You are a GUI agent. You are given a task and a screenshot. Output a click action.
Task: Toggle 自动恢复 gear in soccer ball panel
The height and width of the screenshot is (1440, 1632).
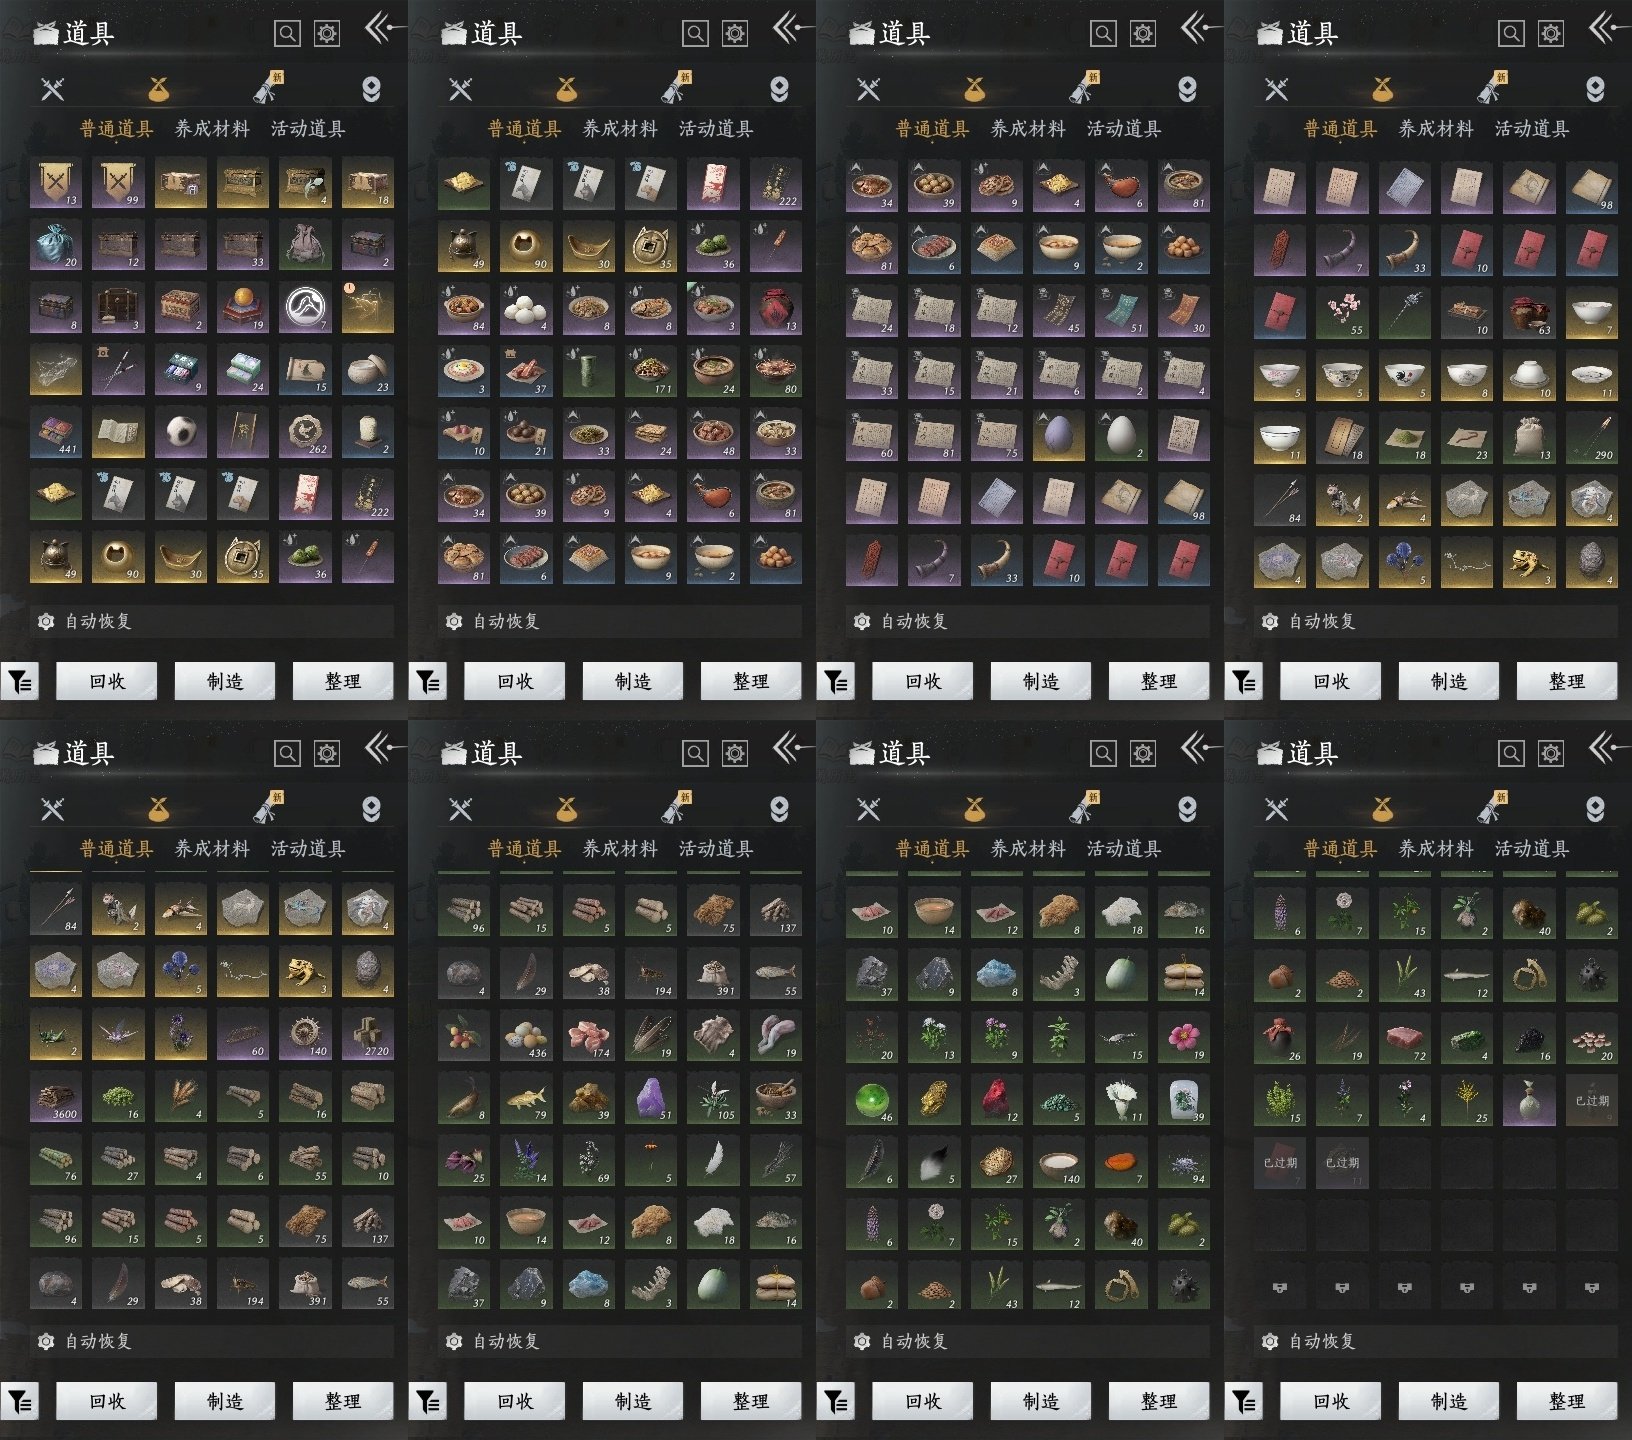click(x=46, y=621)
